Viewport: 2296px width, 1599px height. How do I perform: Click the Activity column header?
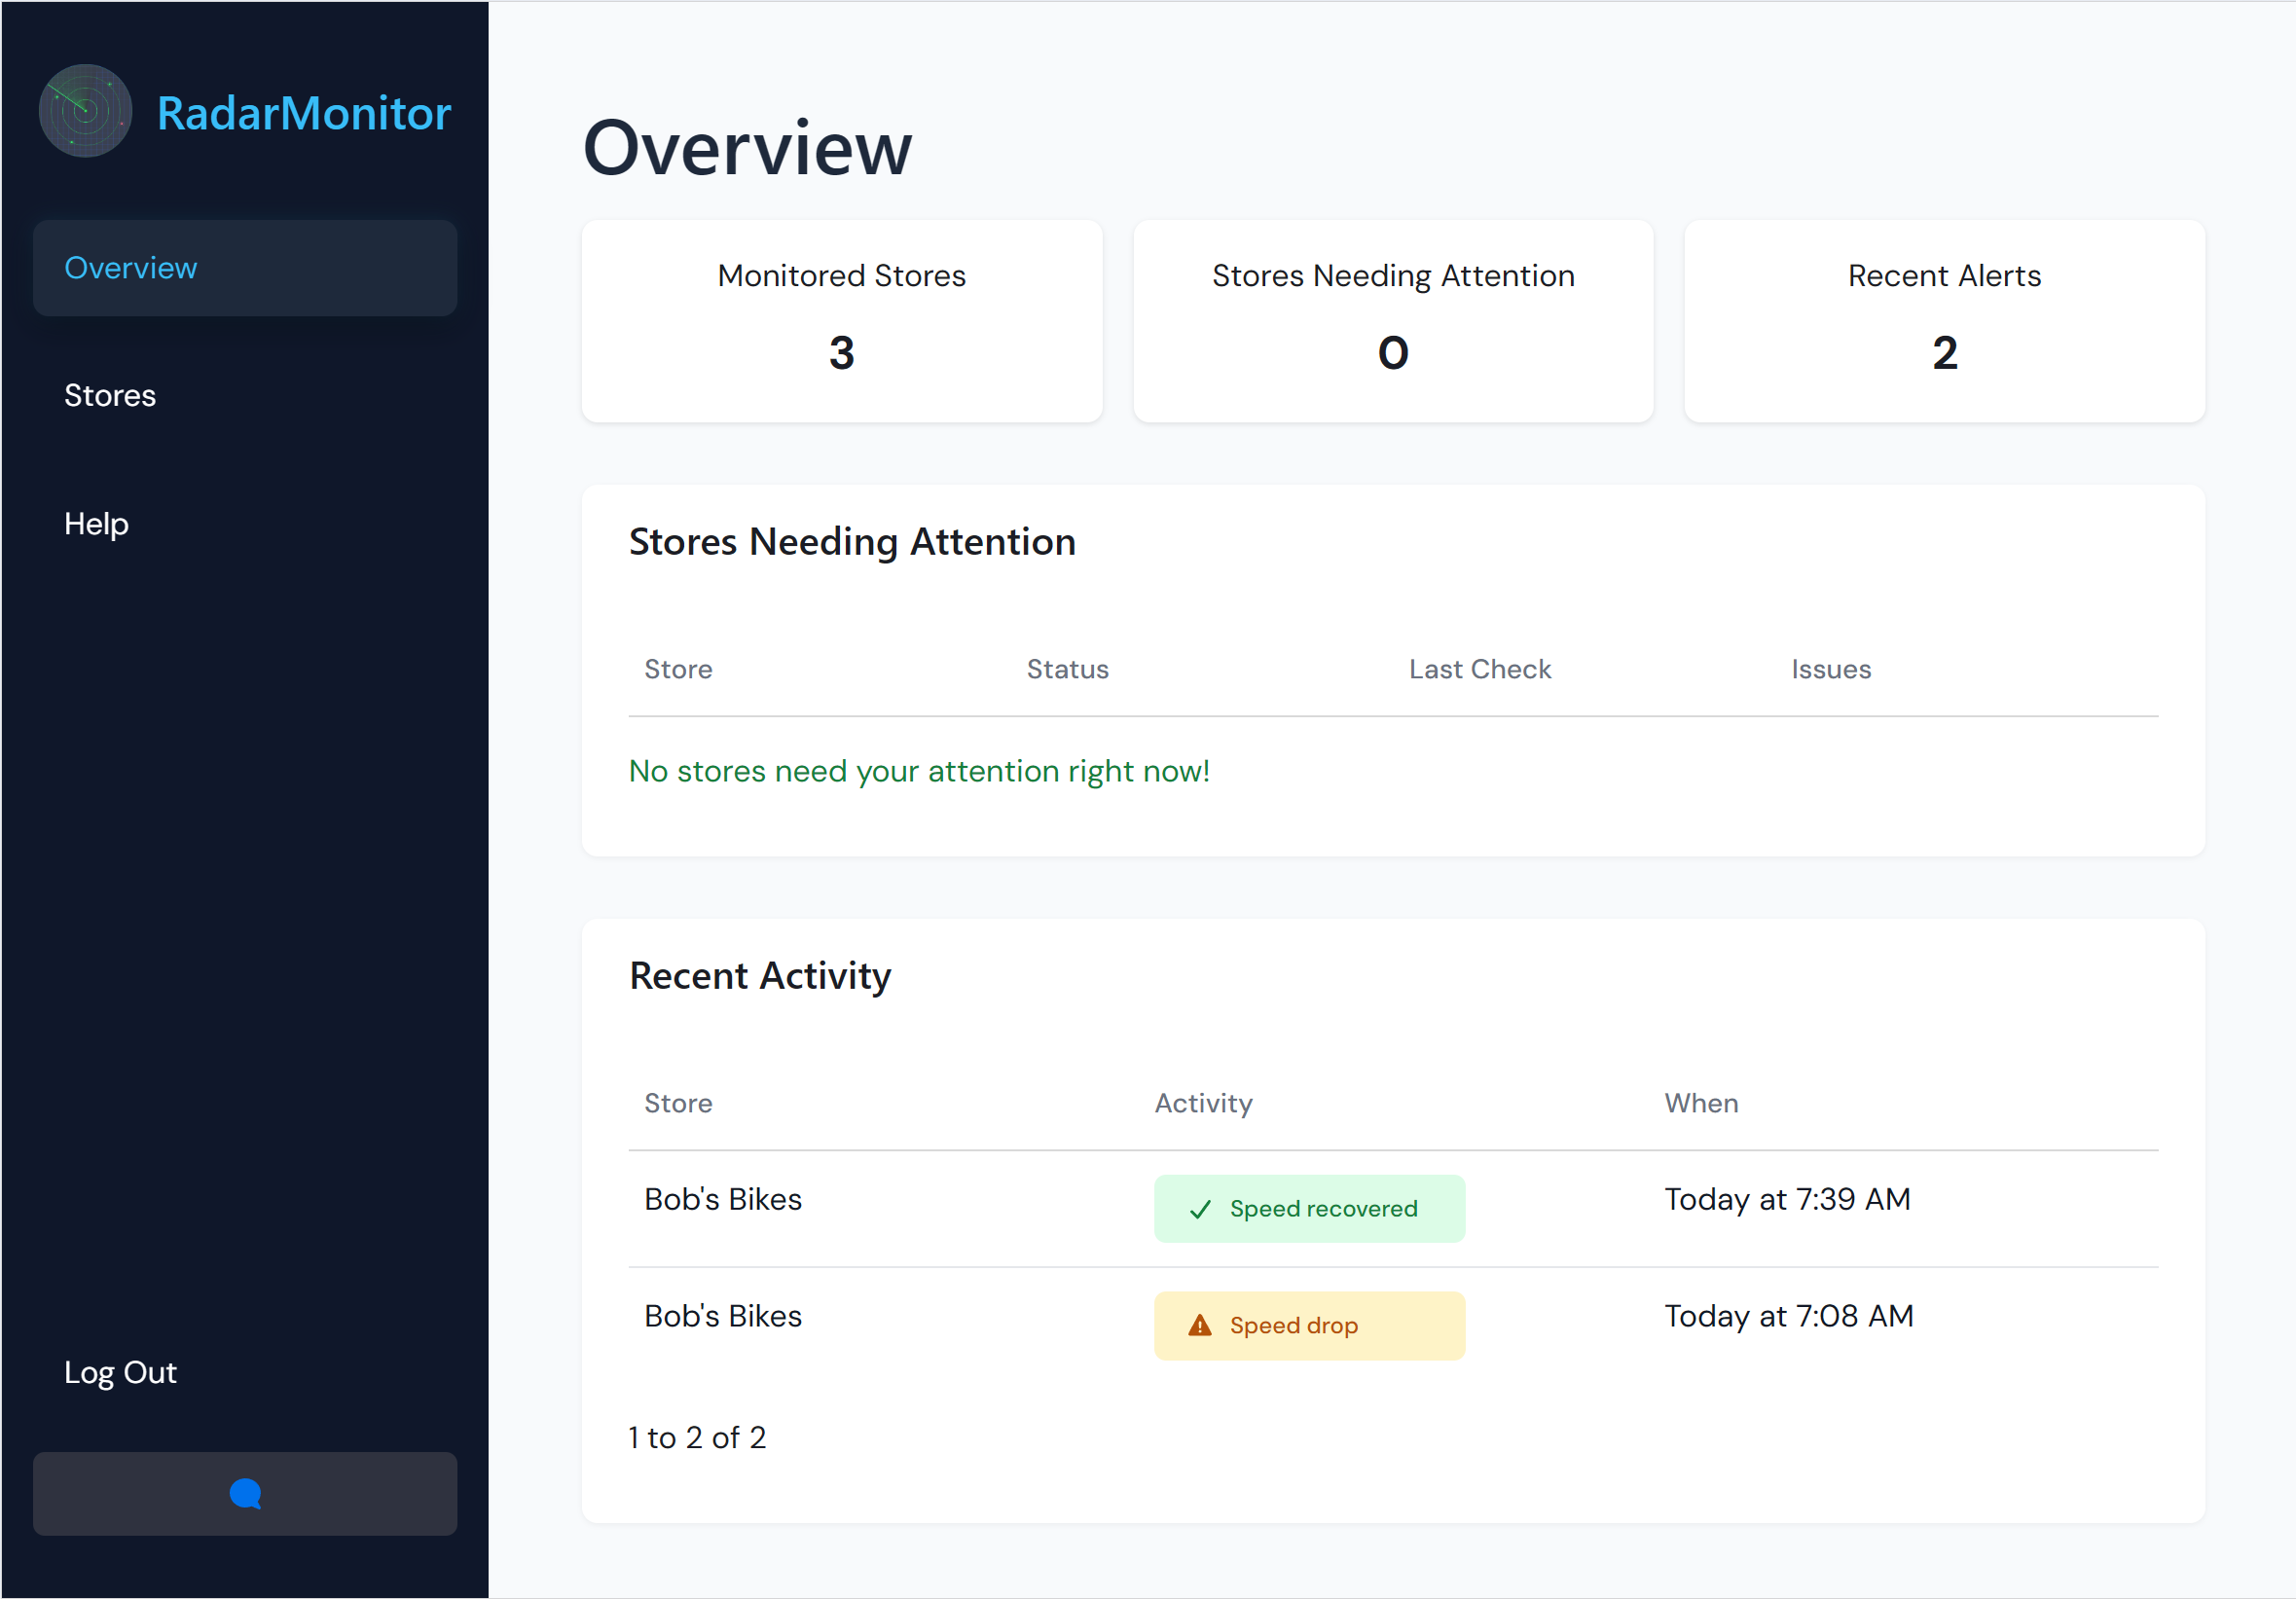click(1203, 1103)
